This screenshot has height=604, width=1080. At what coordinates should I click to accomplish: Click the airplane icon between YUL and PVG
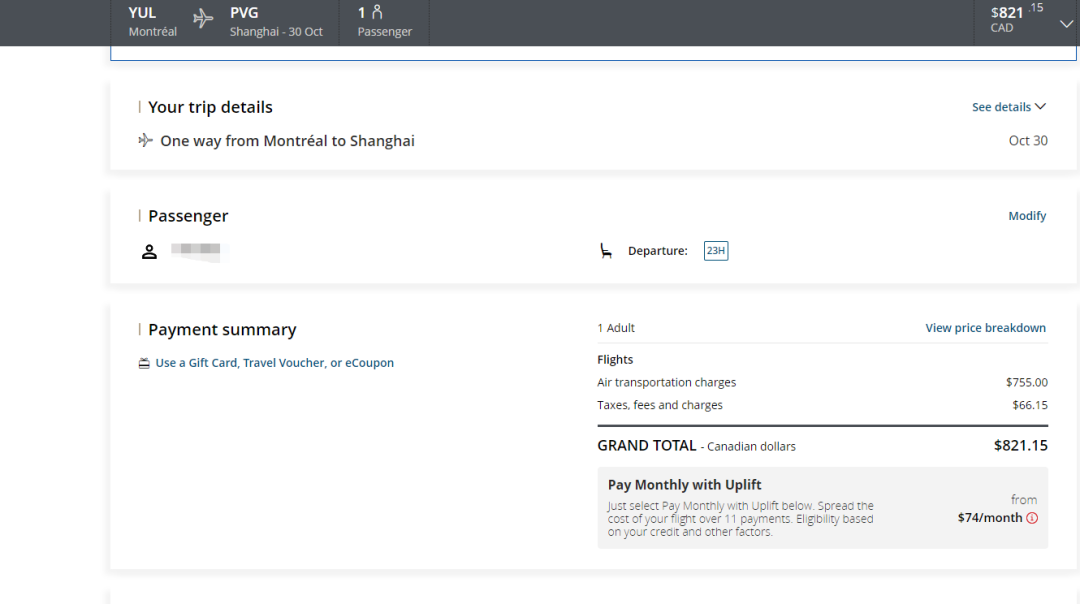[x=202, y=18]
